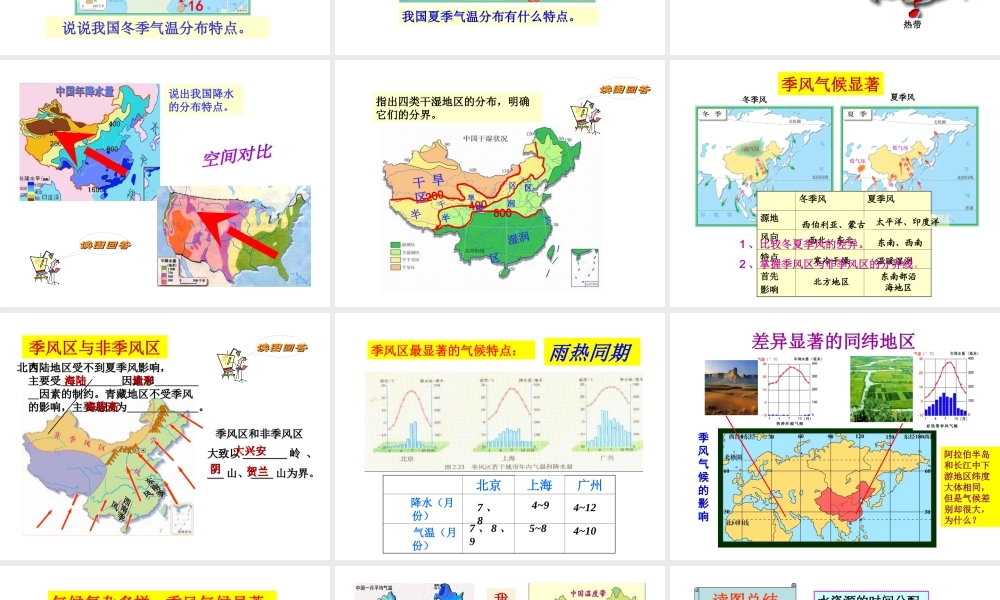Screen dimensions: 1000x600
Task: Select the 季风气候显著 slide title
Action: [830, 84]
